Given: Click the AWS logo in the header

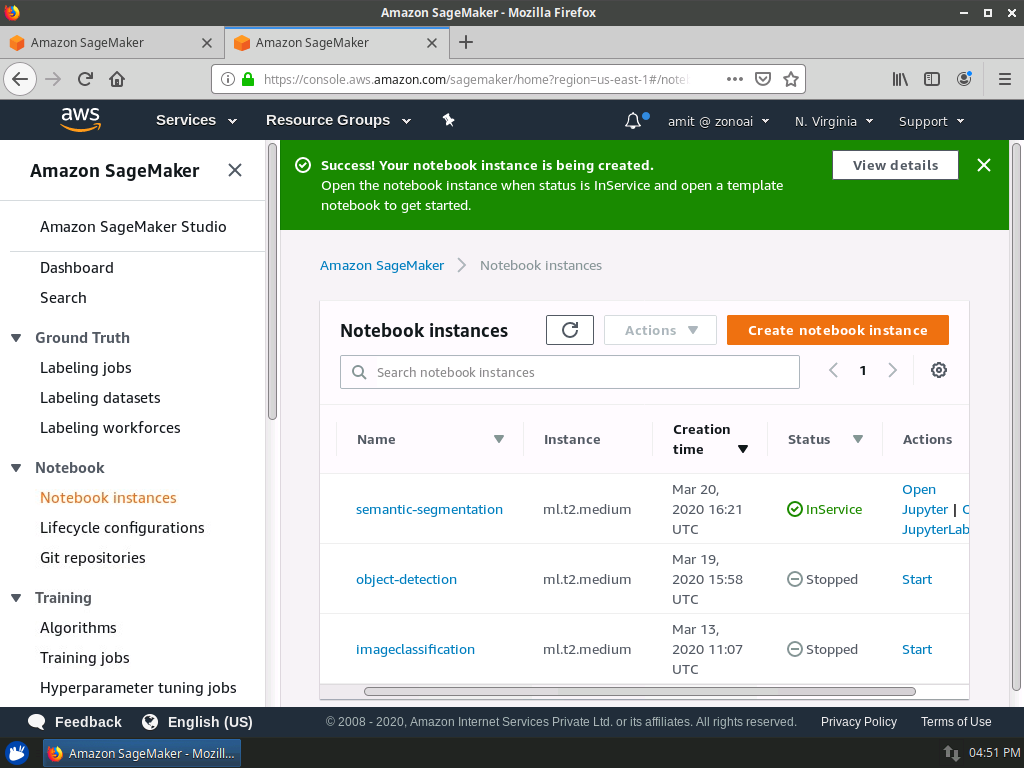Looking at the screenshot, I should pyautogui.click(x=80, y=120).
